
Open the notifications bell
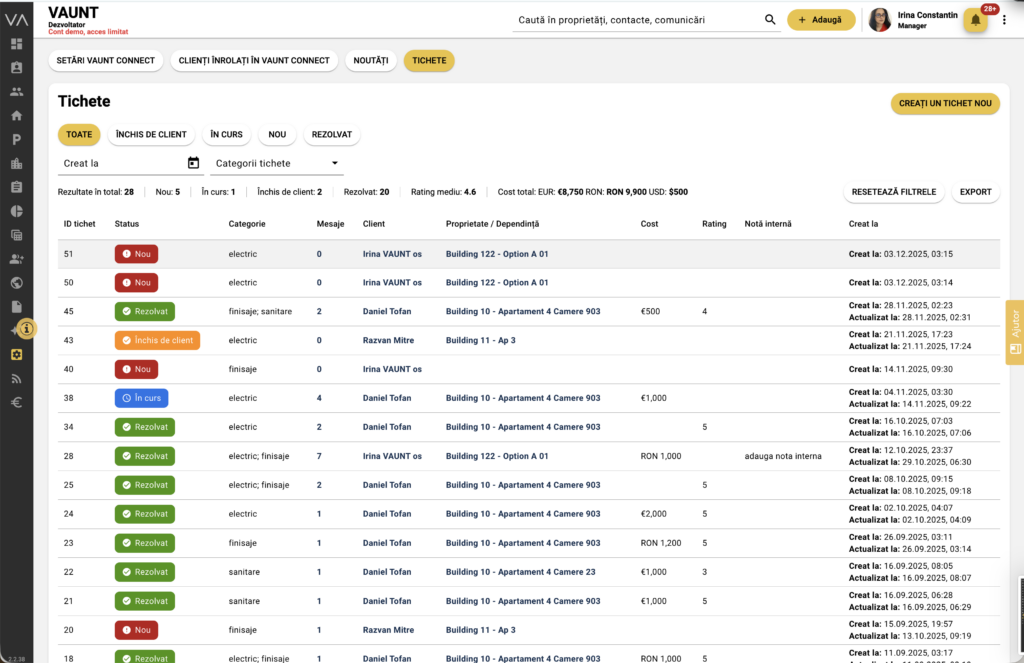[975, 20]
